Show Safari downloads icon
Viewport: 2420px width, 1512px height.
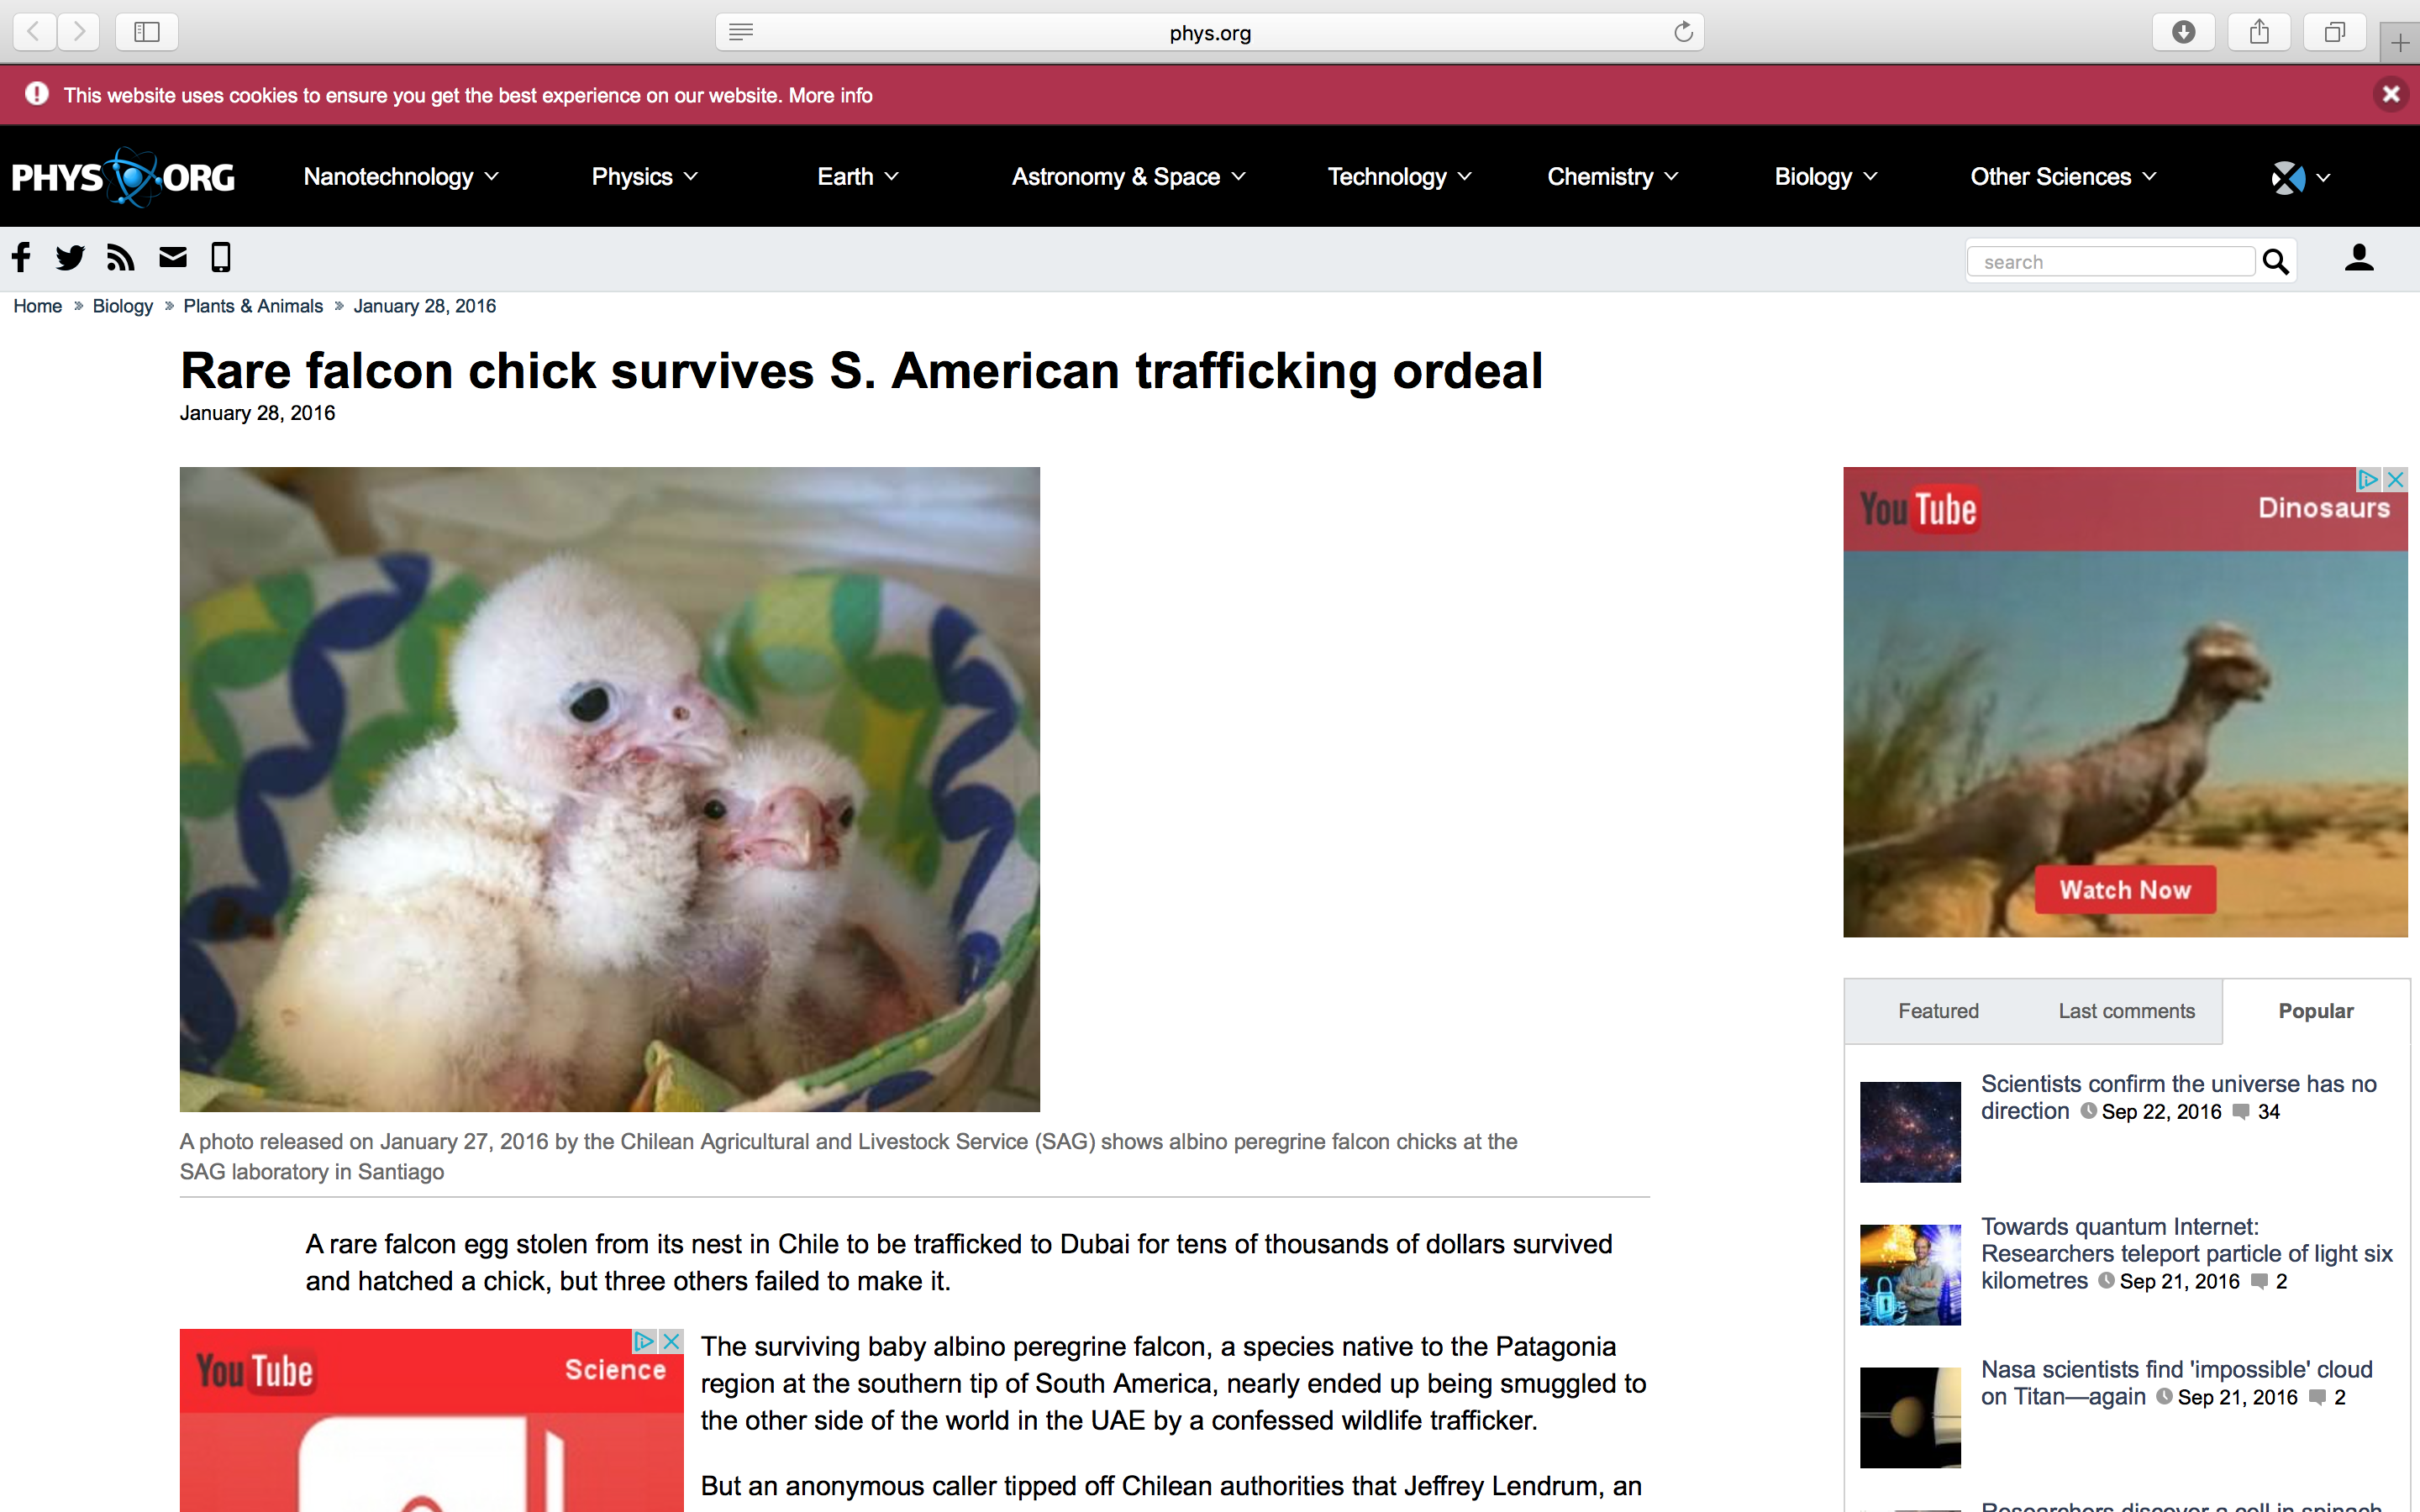[2184, 32]
